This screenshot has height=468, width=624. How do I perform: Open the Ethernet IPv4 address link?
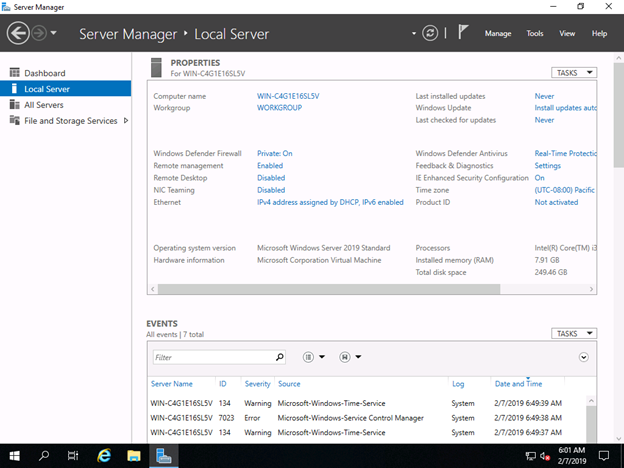(x=330, y=202)
